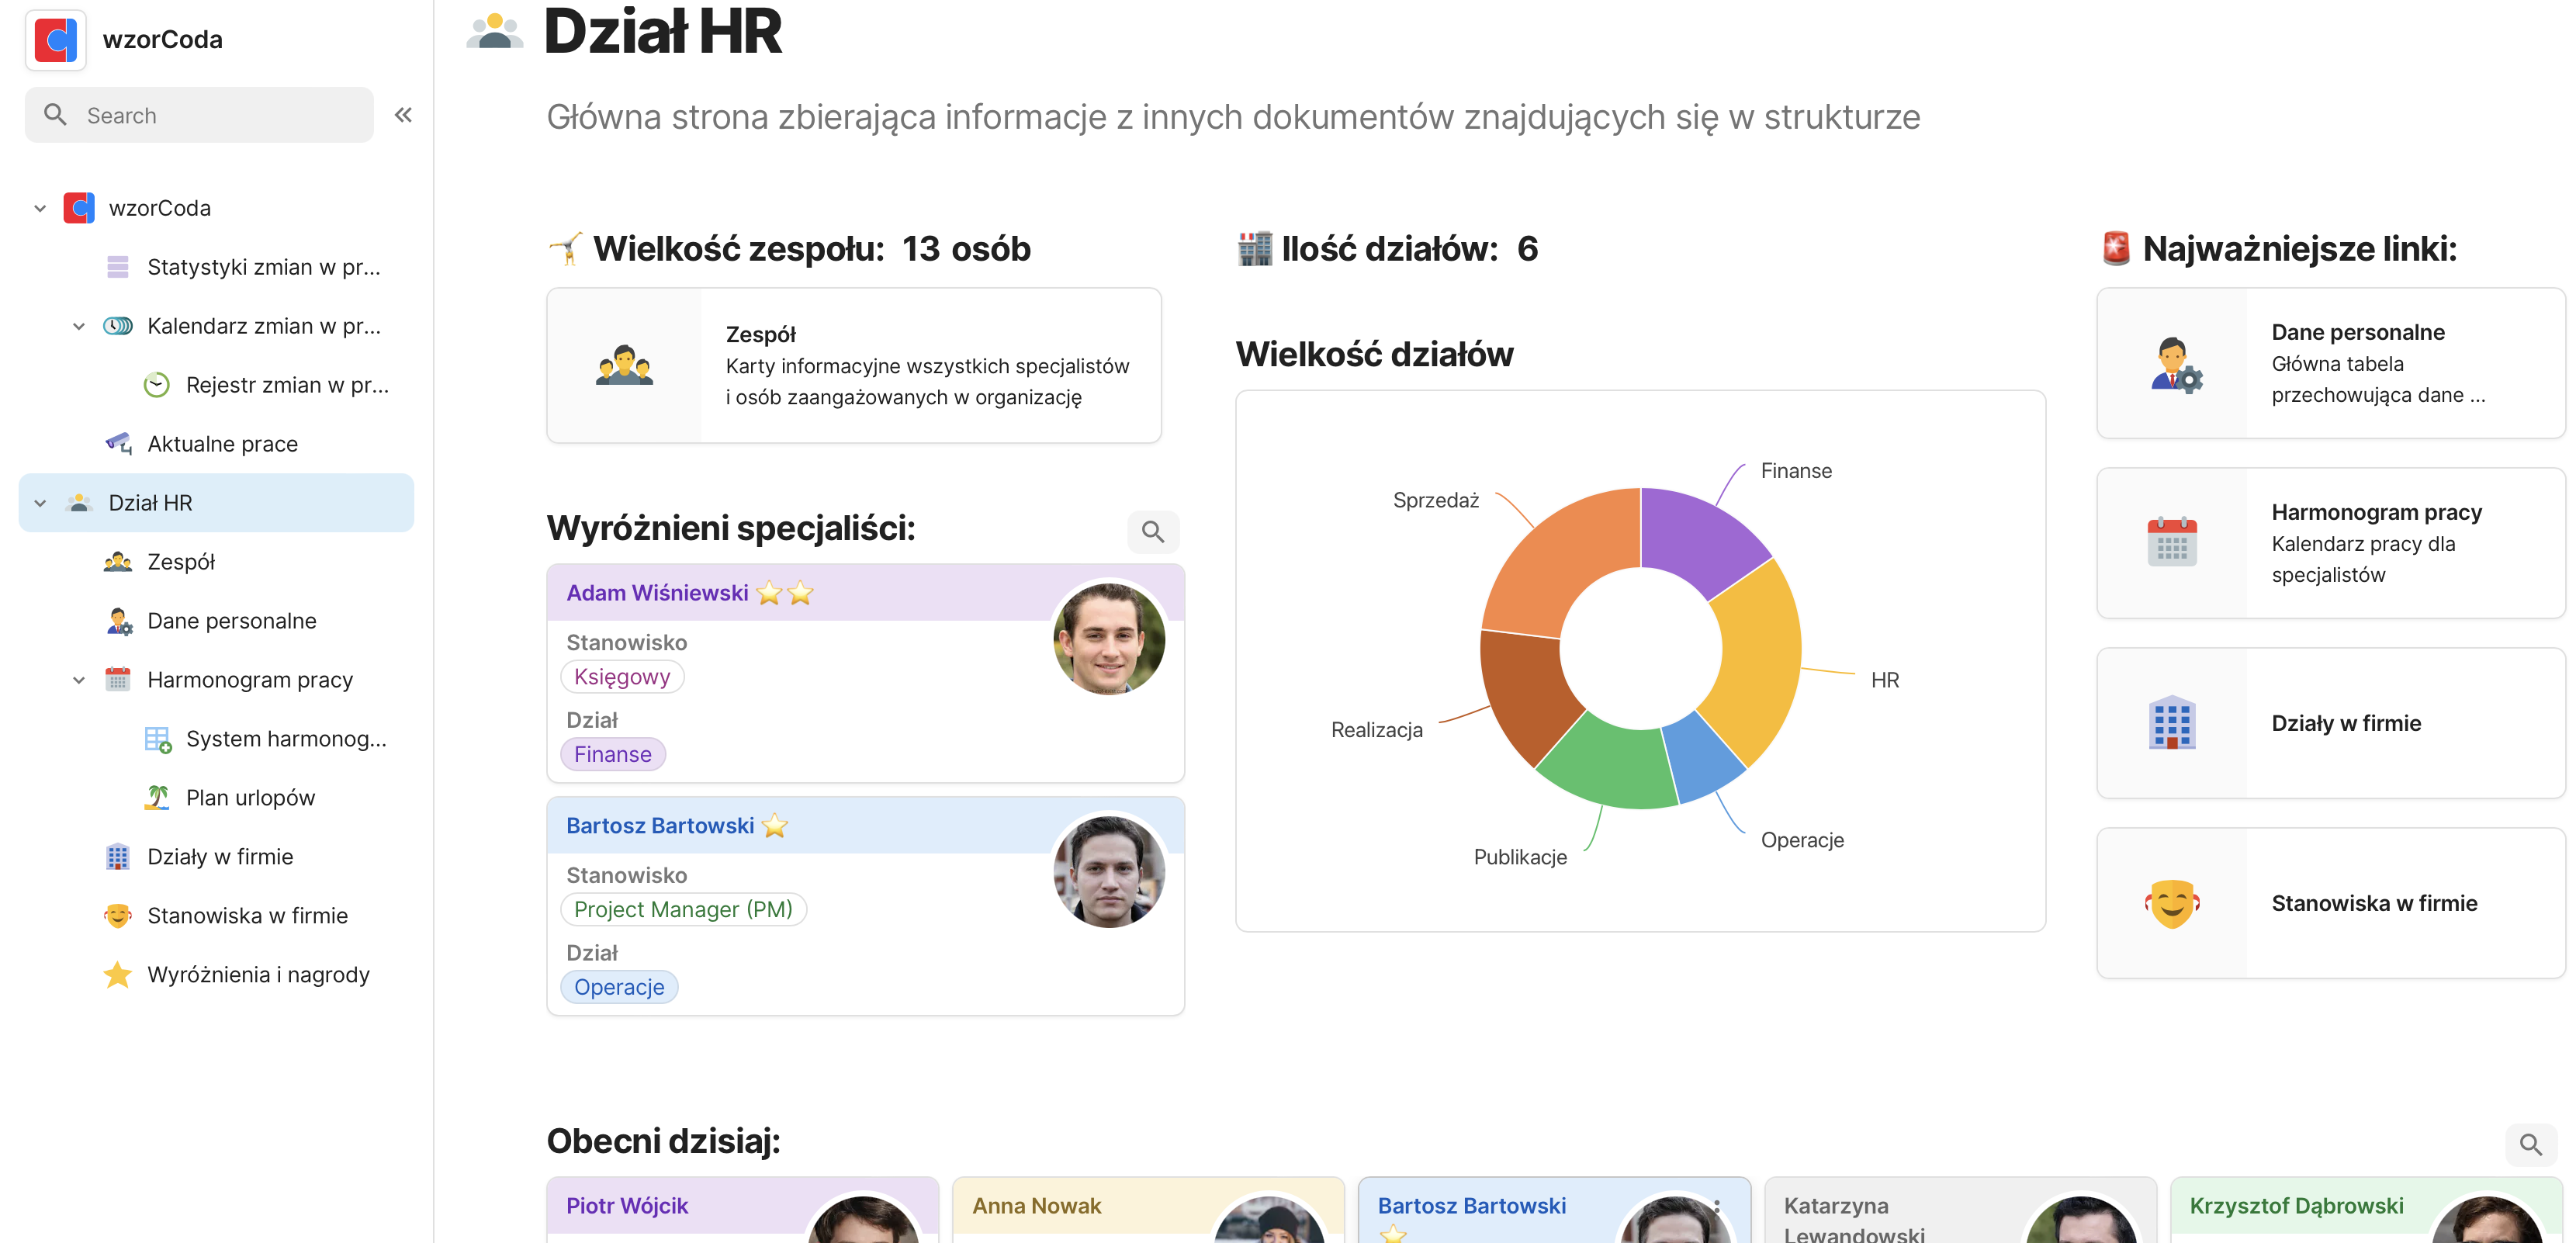Screen dimensions: 2576x1243
Task: Click the wzorCoda logo icon at top
Action: click(56, 40)
